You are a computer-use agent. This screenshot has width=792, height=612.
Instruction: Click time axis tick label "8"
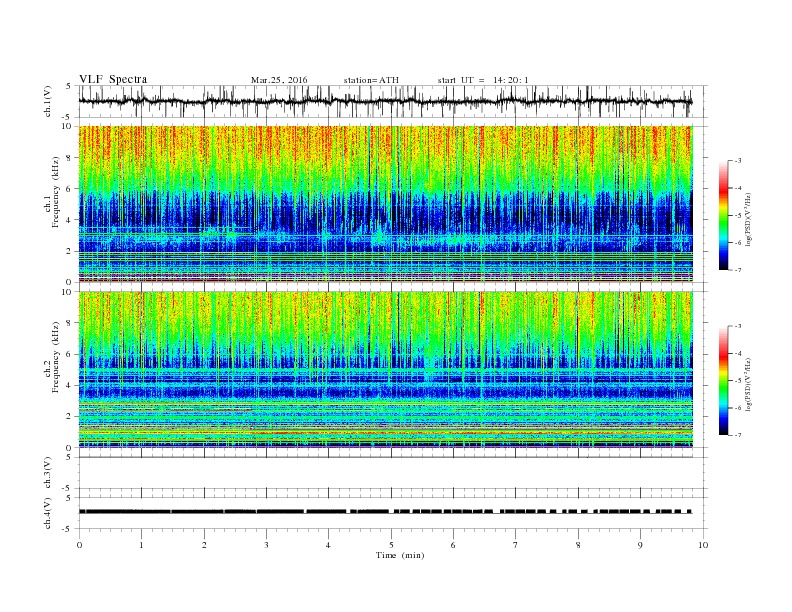578,545
